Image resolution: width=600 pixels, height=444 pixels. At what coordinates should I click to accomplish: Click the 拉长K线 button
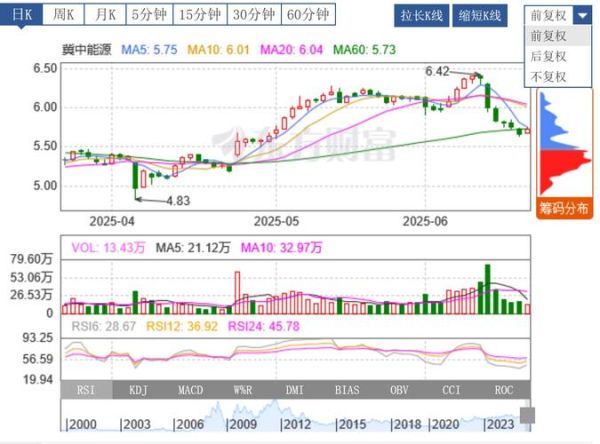click(421, 16)
